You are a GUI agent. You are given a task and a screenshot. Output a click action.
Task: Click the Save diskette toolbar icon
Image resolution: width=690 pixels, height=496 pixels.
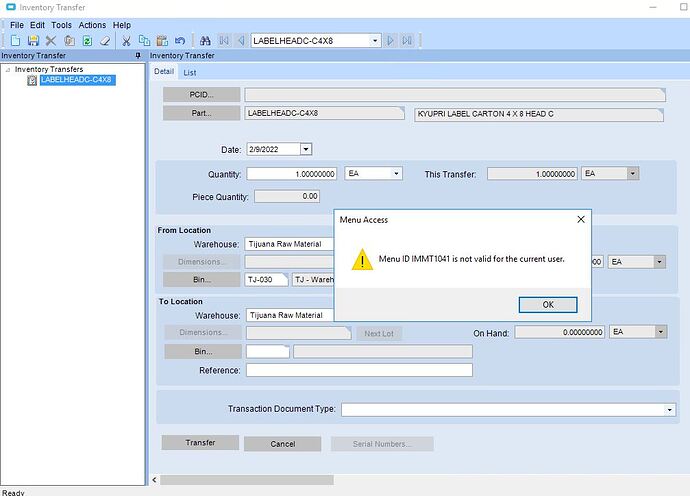click(33, 41)
